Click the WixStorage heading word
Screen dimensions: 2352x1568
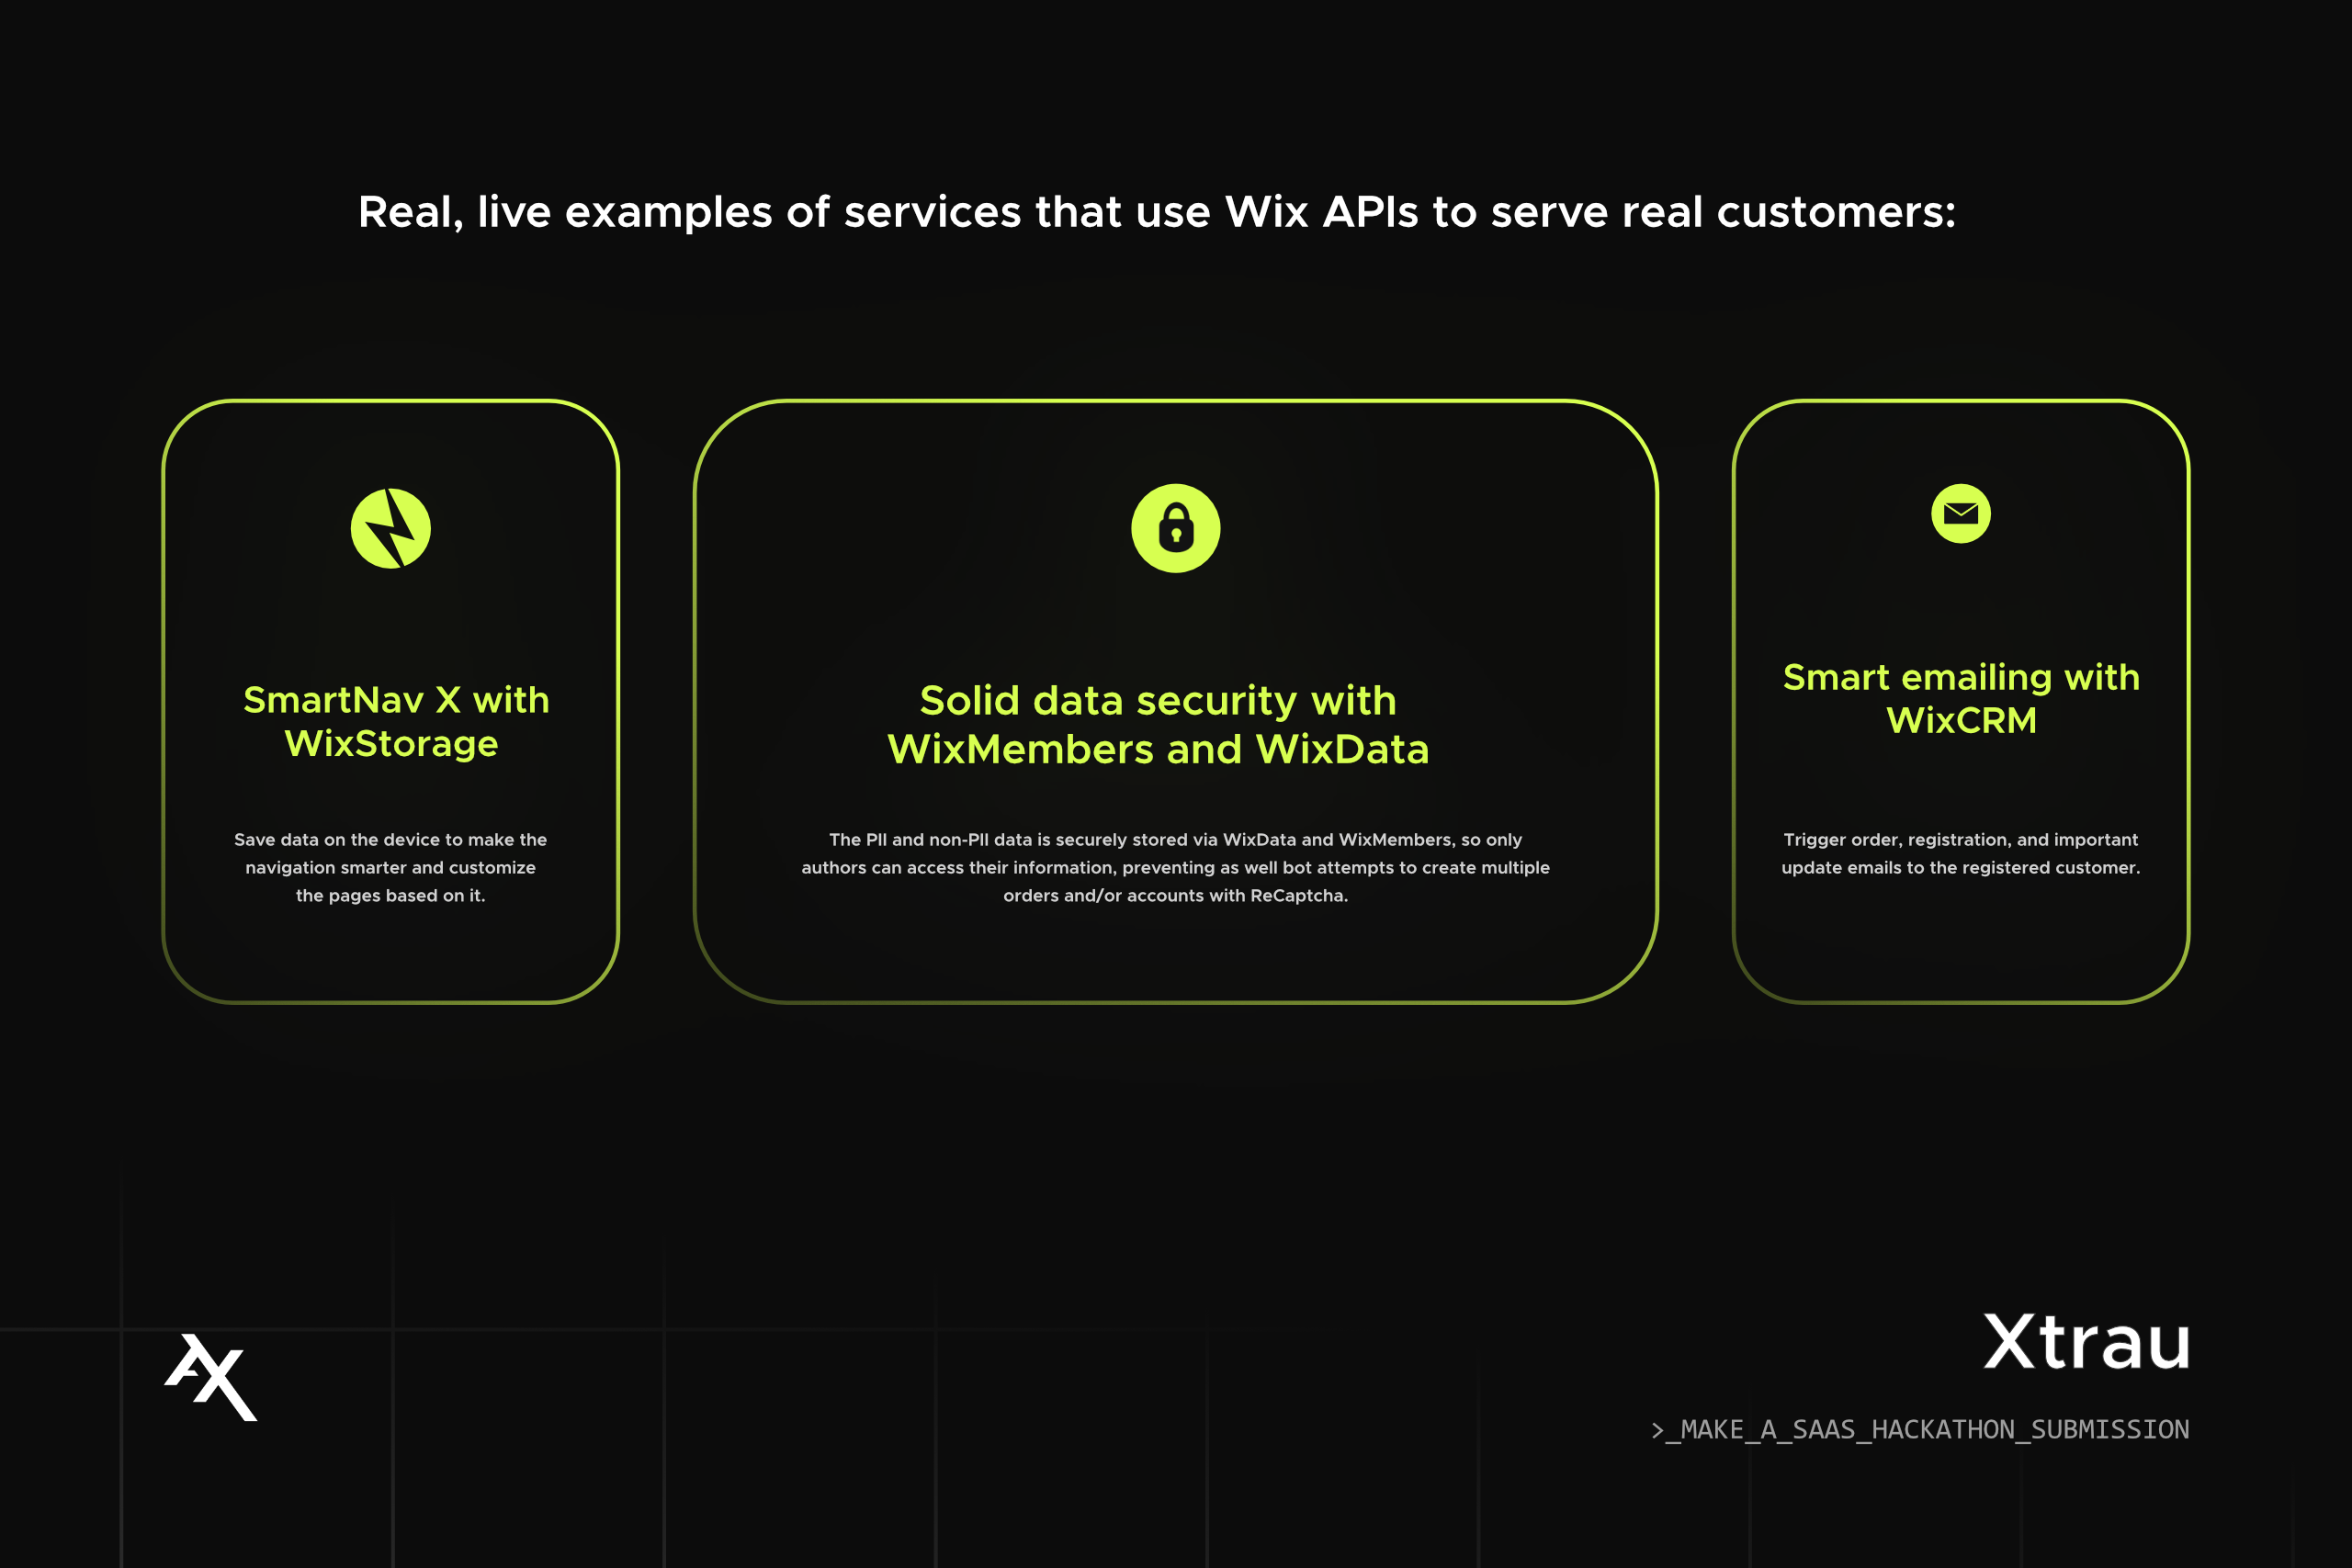(391, 744)
